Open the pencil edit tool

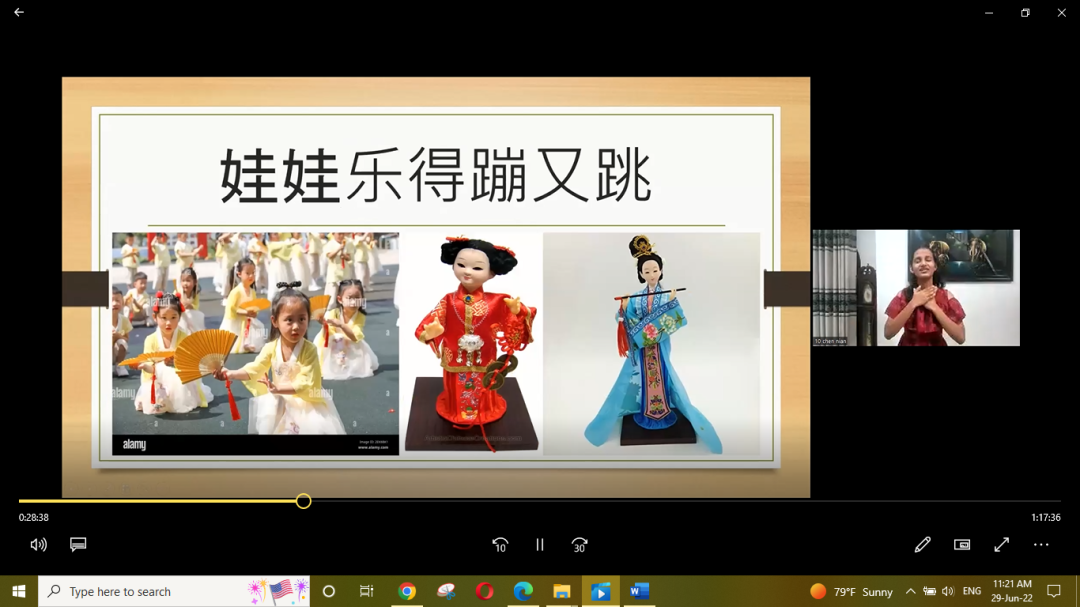coord(922,545)
